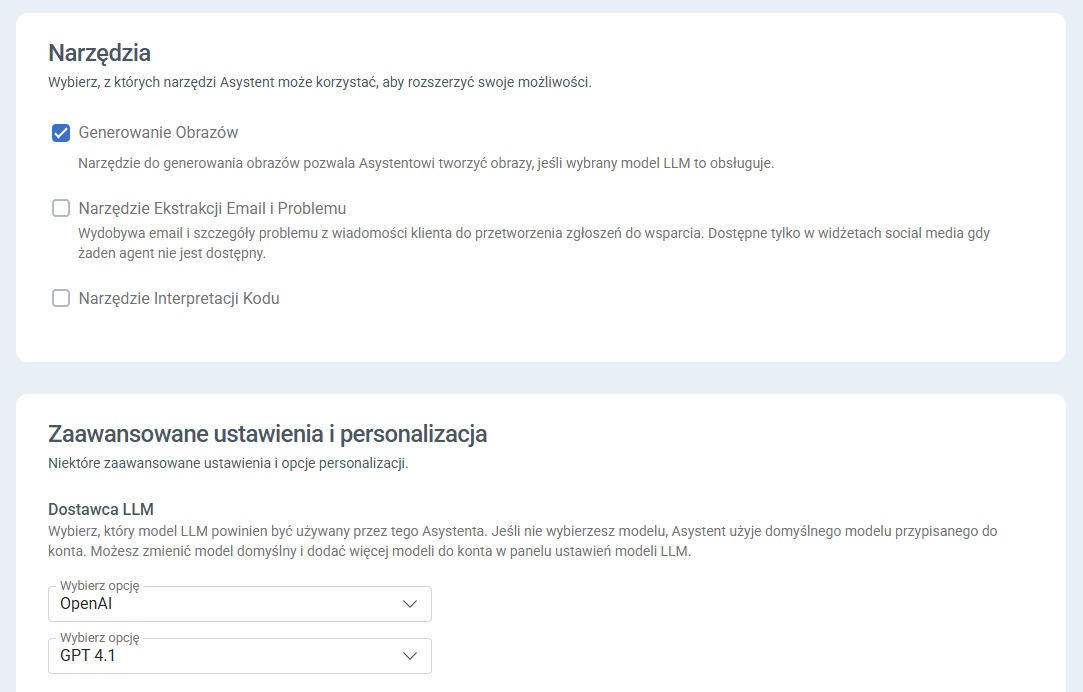Click the email extraction tool description text
The image size is (1083, 692).
pyautogui.click(x=534, y=243)
